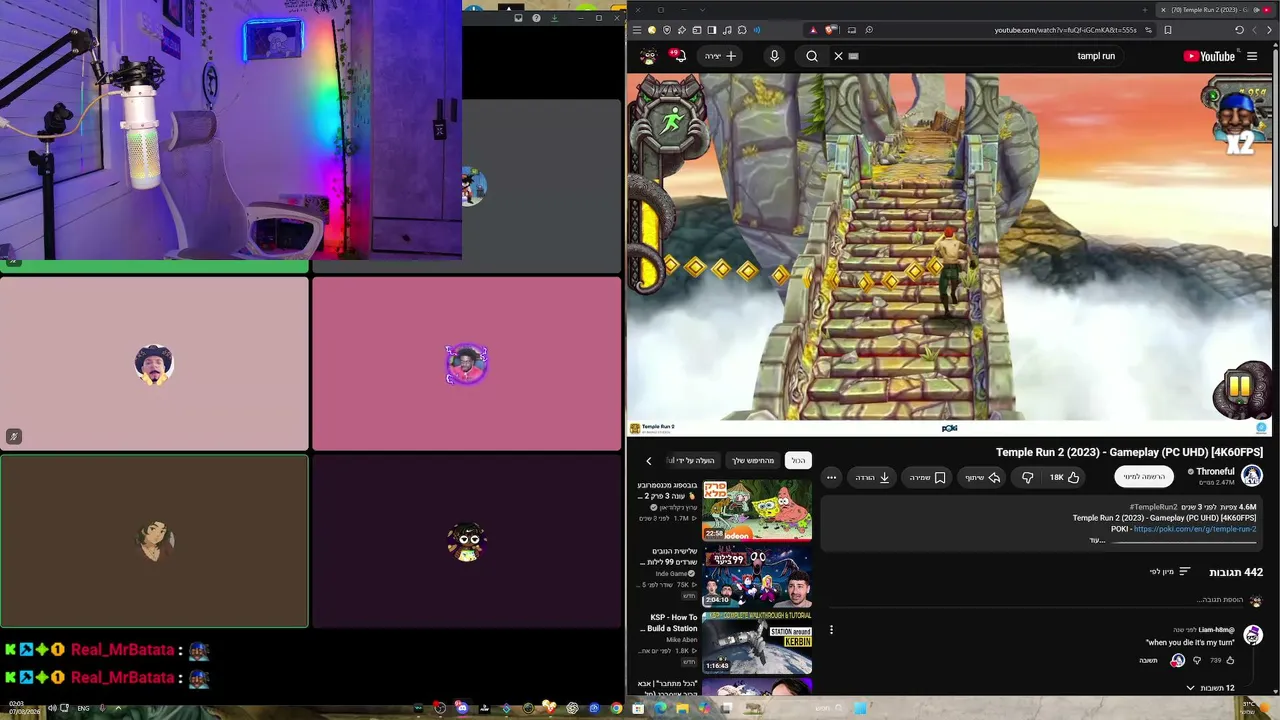Open the YouTube create button
The height and width of the screenshot is (720, 1280).
tap(720, 56)
